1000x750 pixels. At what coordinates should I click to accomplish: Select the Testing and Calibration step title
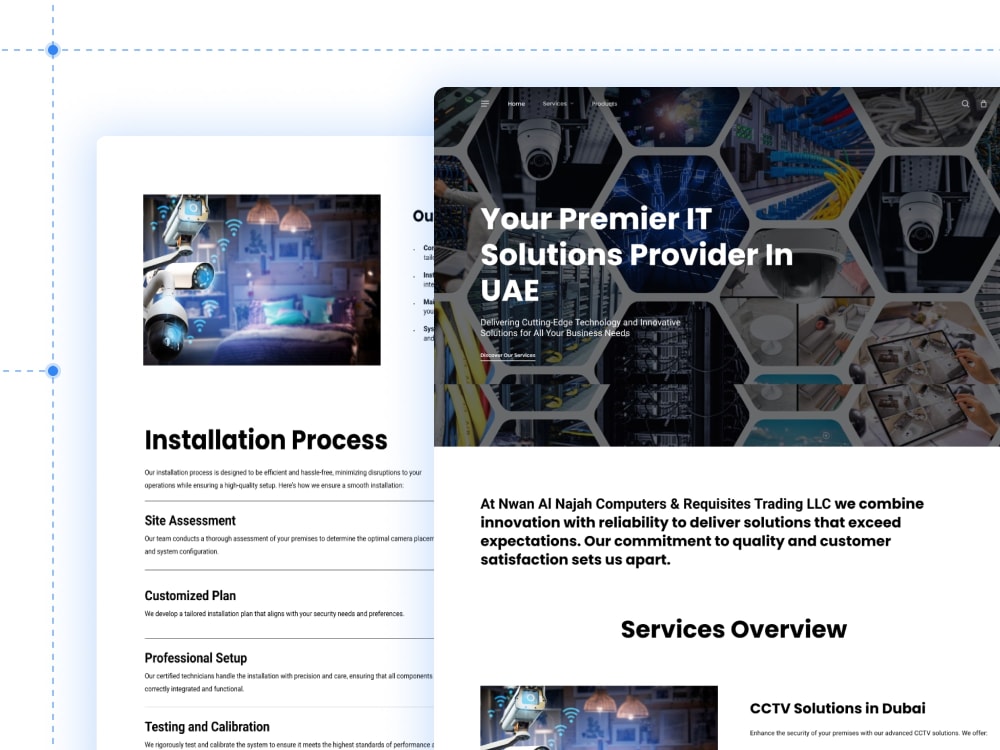[207, 726]
